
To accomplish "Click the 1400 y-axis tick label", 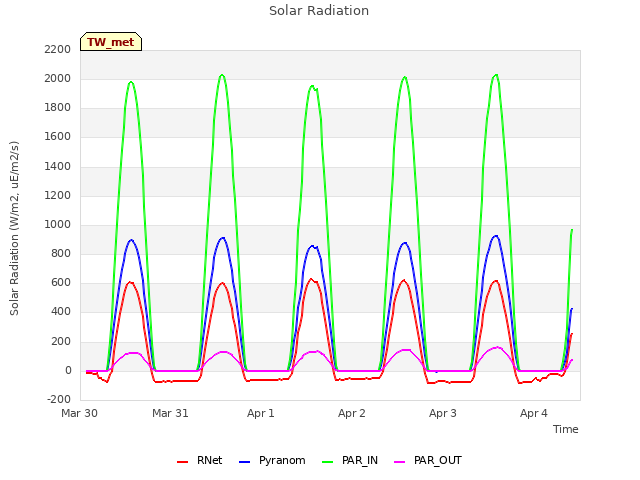I will (58, 166).
